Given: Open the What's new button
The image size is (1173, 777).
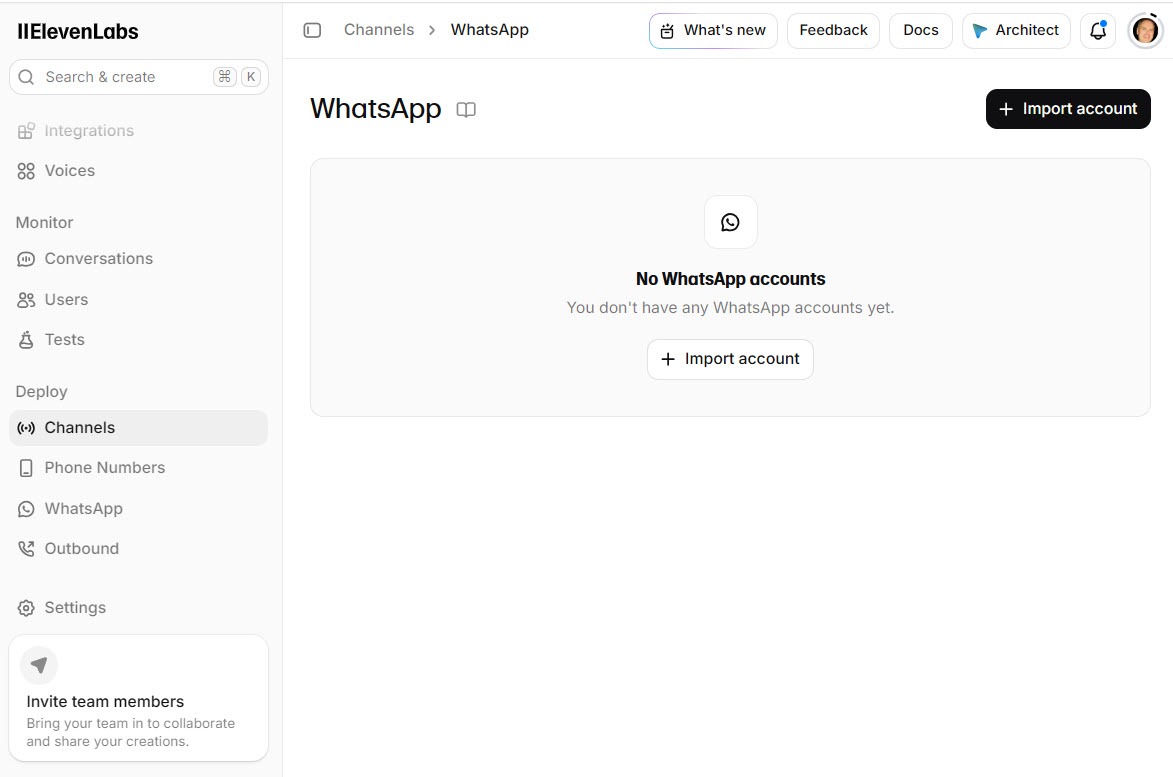Looking at the screenshot, I should 713,31.
